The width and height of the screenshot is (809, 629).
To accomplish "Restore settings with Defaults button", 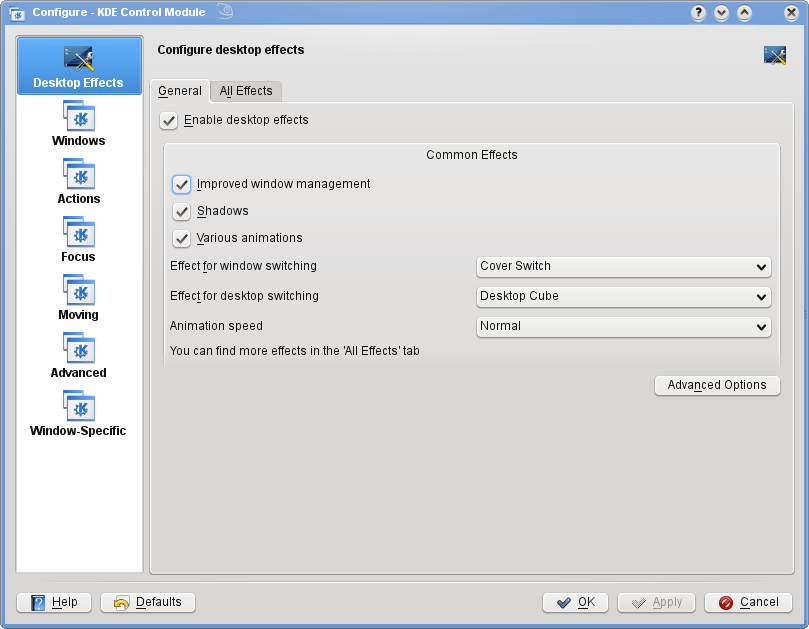I will click(x=148, y=602).
